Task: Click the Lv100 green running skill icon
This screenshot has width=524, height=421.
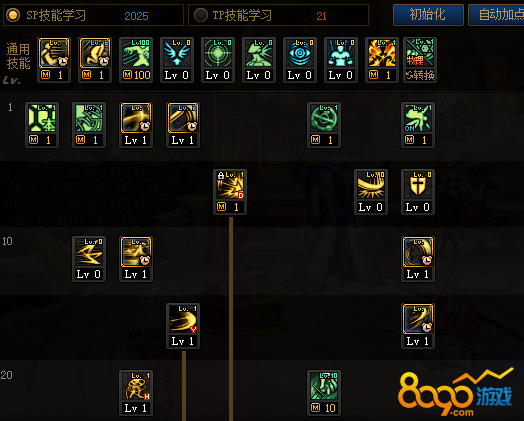Action: pyautogui.click(x=136, y=53)
